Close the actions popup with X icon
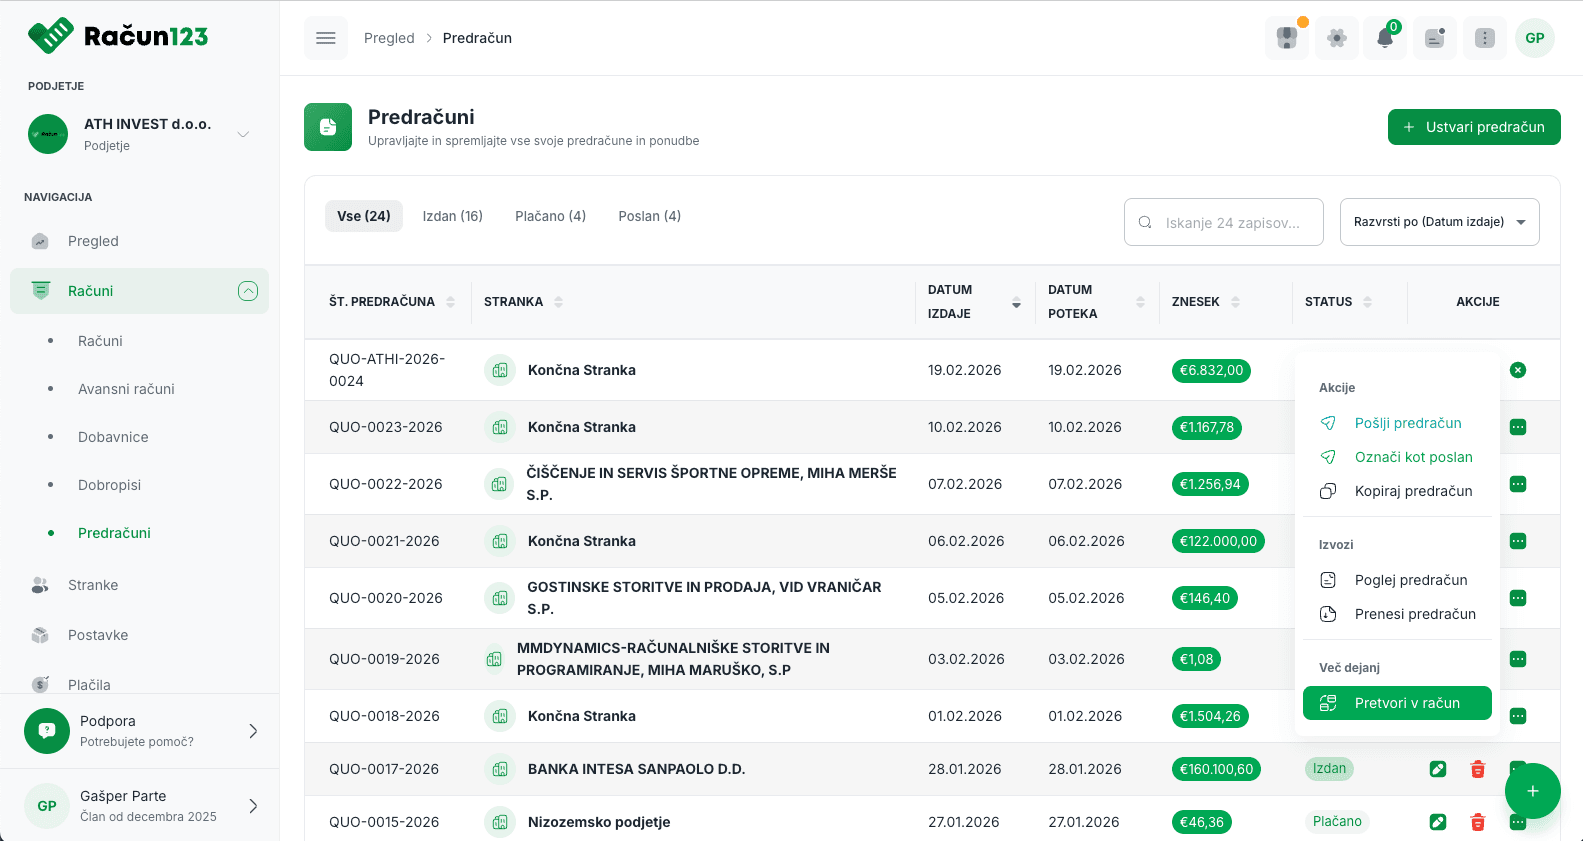Image resolution: width=1583 pixels, height=841 pixels. coord(1518,370)
